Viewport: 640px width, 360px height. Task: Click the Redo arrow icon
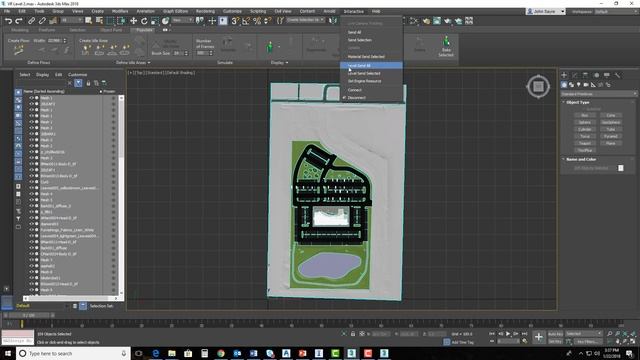pyautogui.click(x=18, y=21)
